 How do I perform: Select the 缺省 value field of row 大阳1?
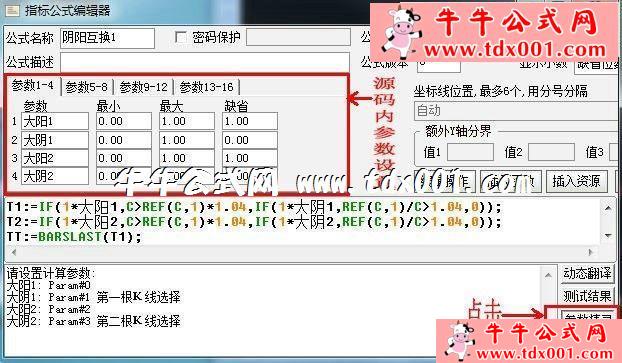(250, 121)
